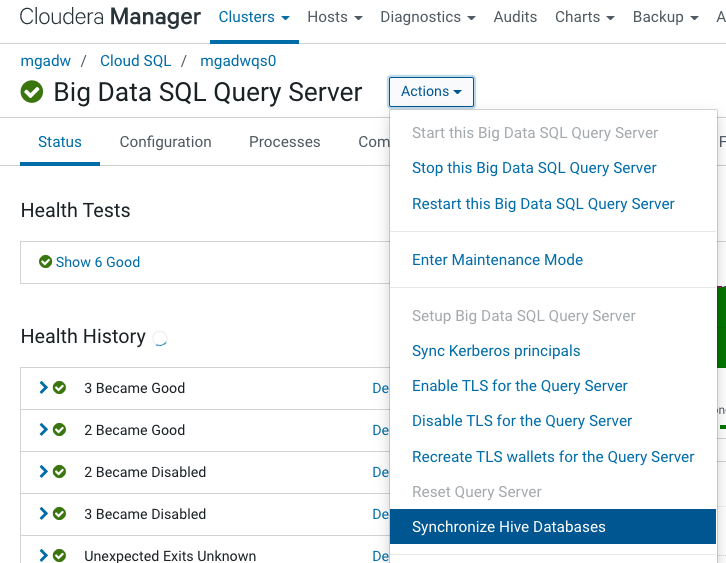Open the Audits page
726x563 pixels.
515,17
